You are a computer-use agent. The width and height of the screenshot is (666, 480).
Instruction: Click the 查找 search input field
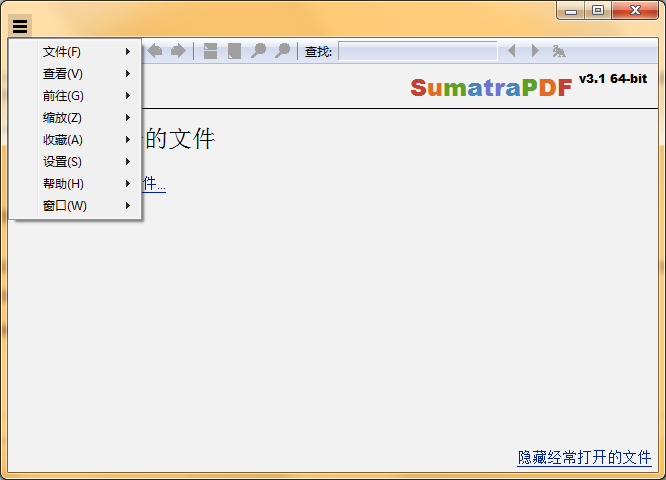tap(418, 51)
